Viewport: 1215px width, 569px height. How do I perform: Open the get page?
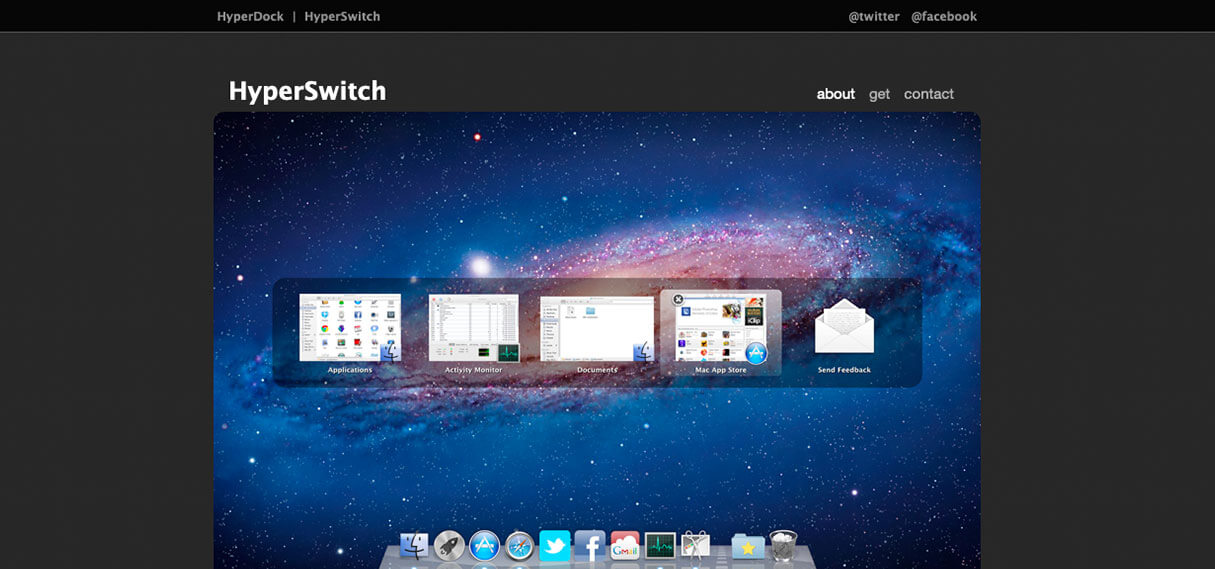(879, 94)
